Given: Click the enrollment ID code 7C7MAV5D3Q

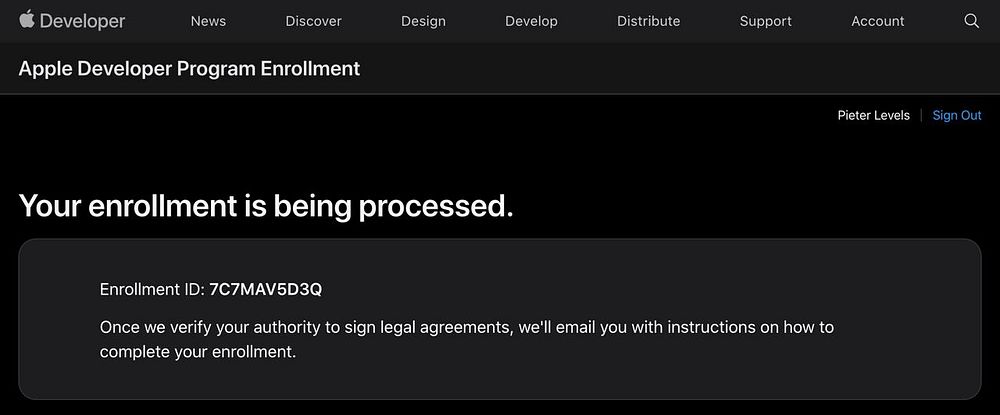Looking at the screenshot, I should 265,290.
